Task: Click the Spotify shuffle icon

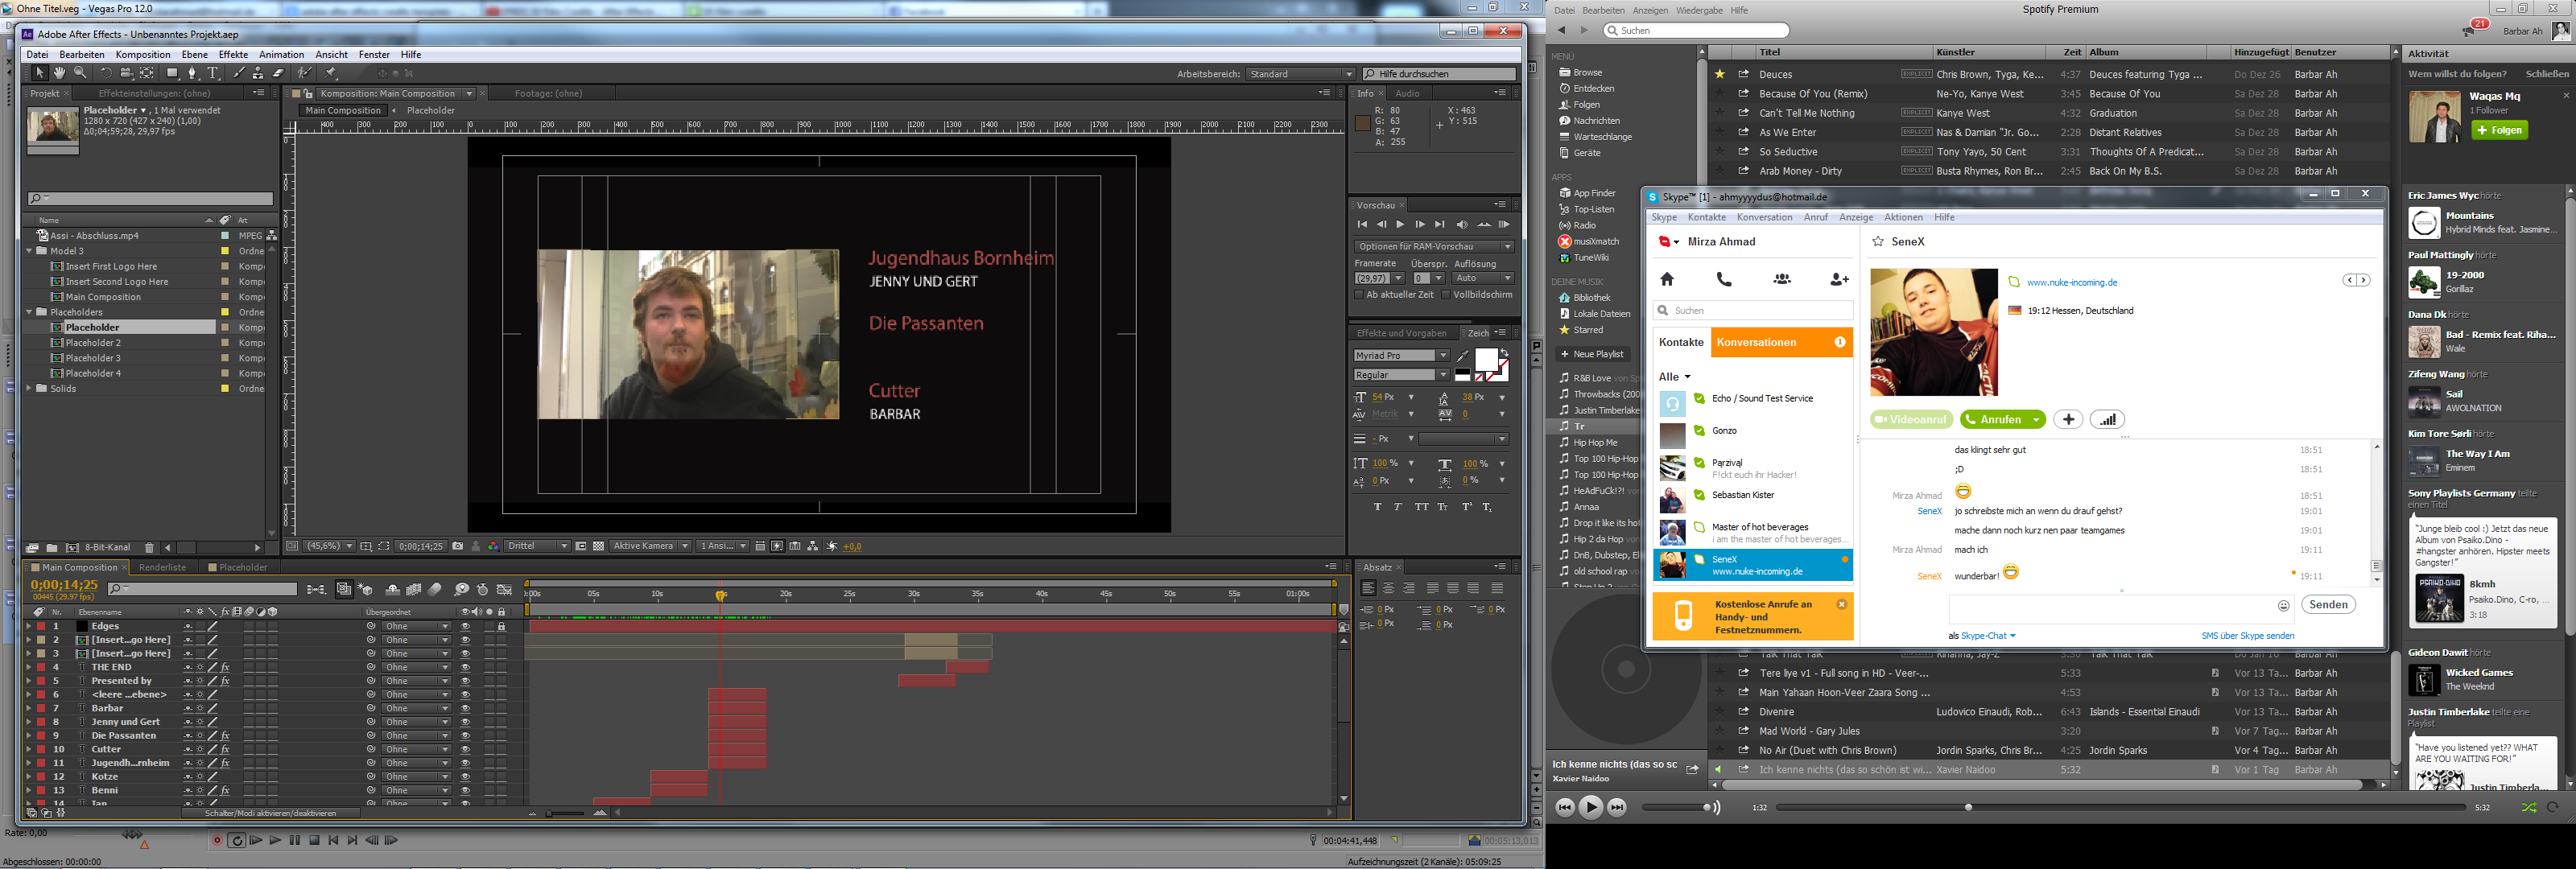Action: click(2529, 807)
